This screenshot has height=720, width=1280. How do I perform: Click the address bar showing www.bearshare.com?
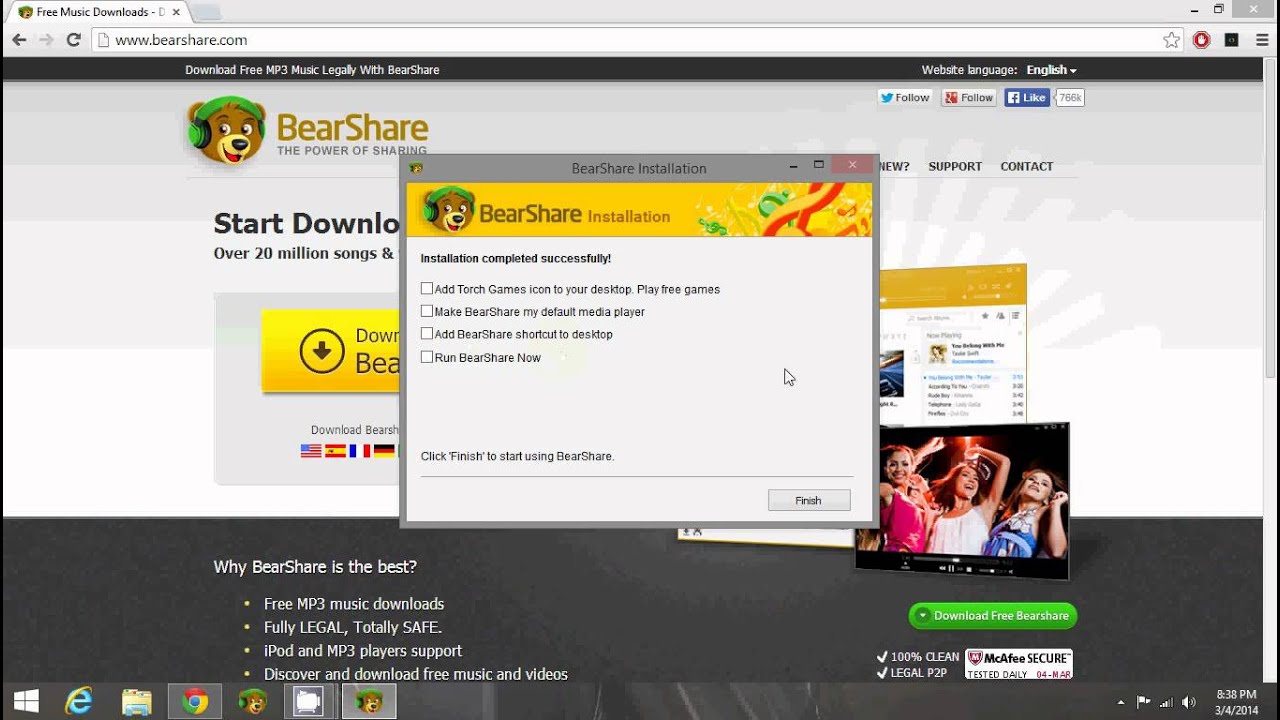pyautogui.click(x=636, y=40)
